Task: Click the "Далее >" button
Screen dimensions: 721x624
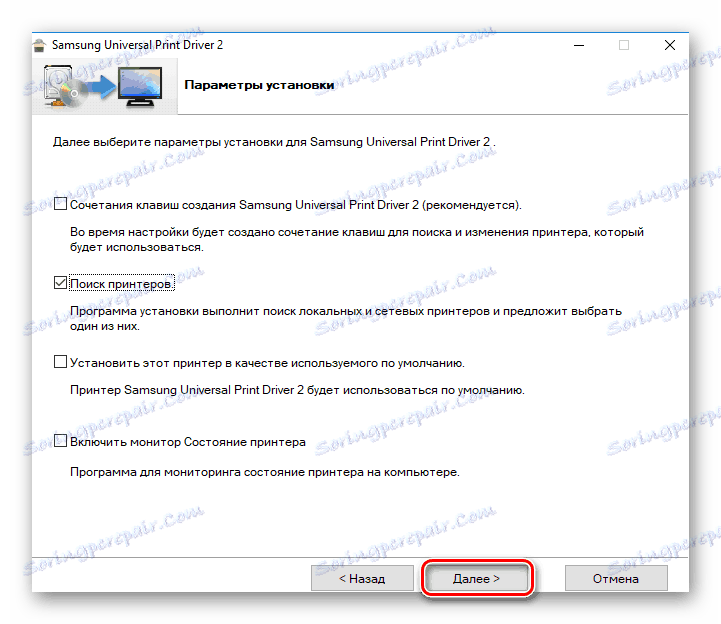Action: [x=476, y=578]
